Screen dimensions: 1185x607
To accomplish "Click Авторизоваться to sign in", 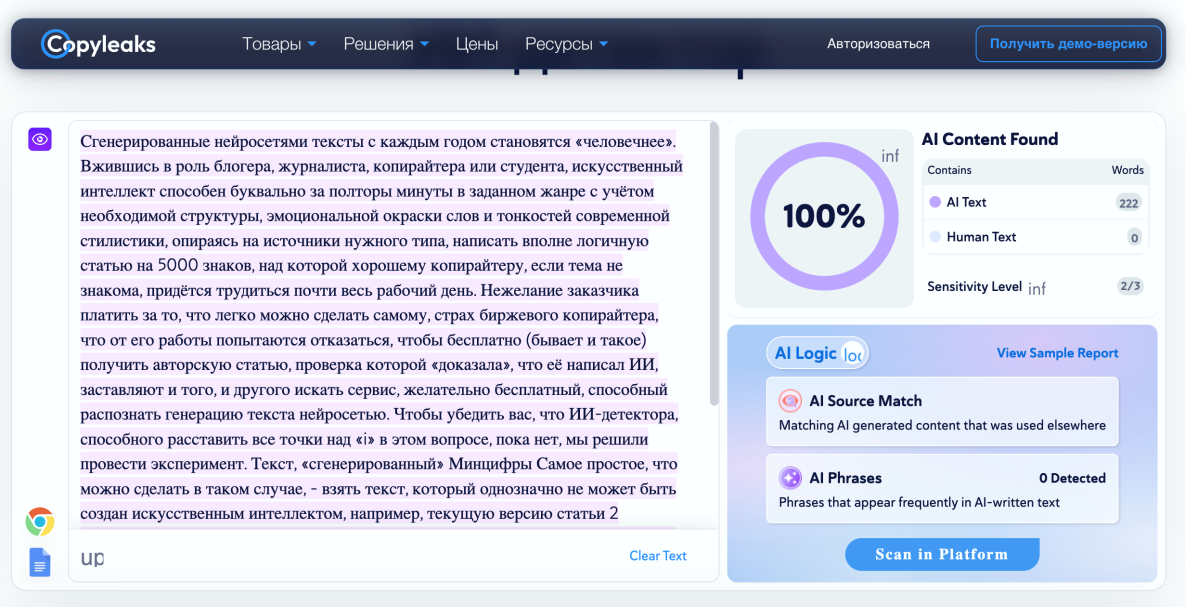I will coord(878,44).
